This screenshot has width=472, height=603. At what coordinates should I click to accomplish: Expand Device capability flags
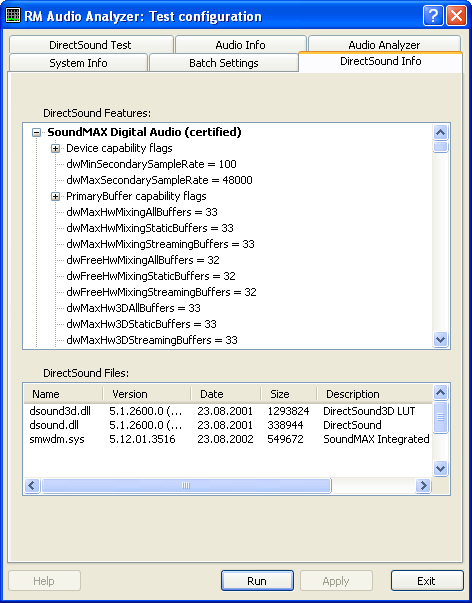point(55,148)
